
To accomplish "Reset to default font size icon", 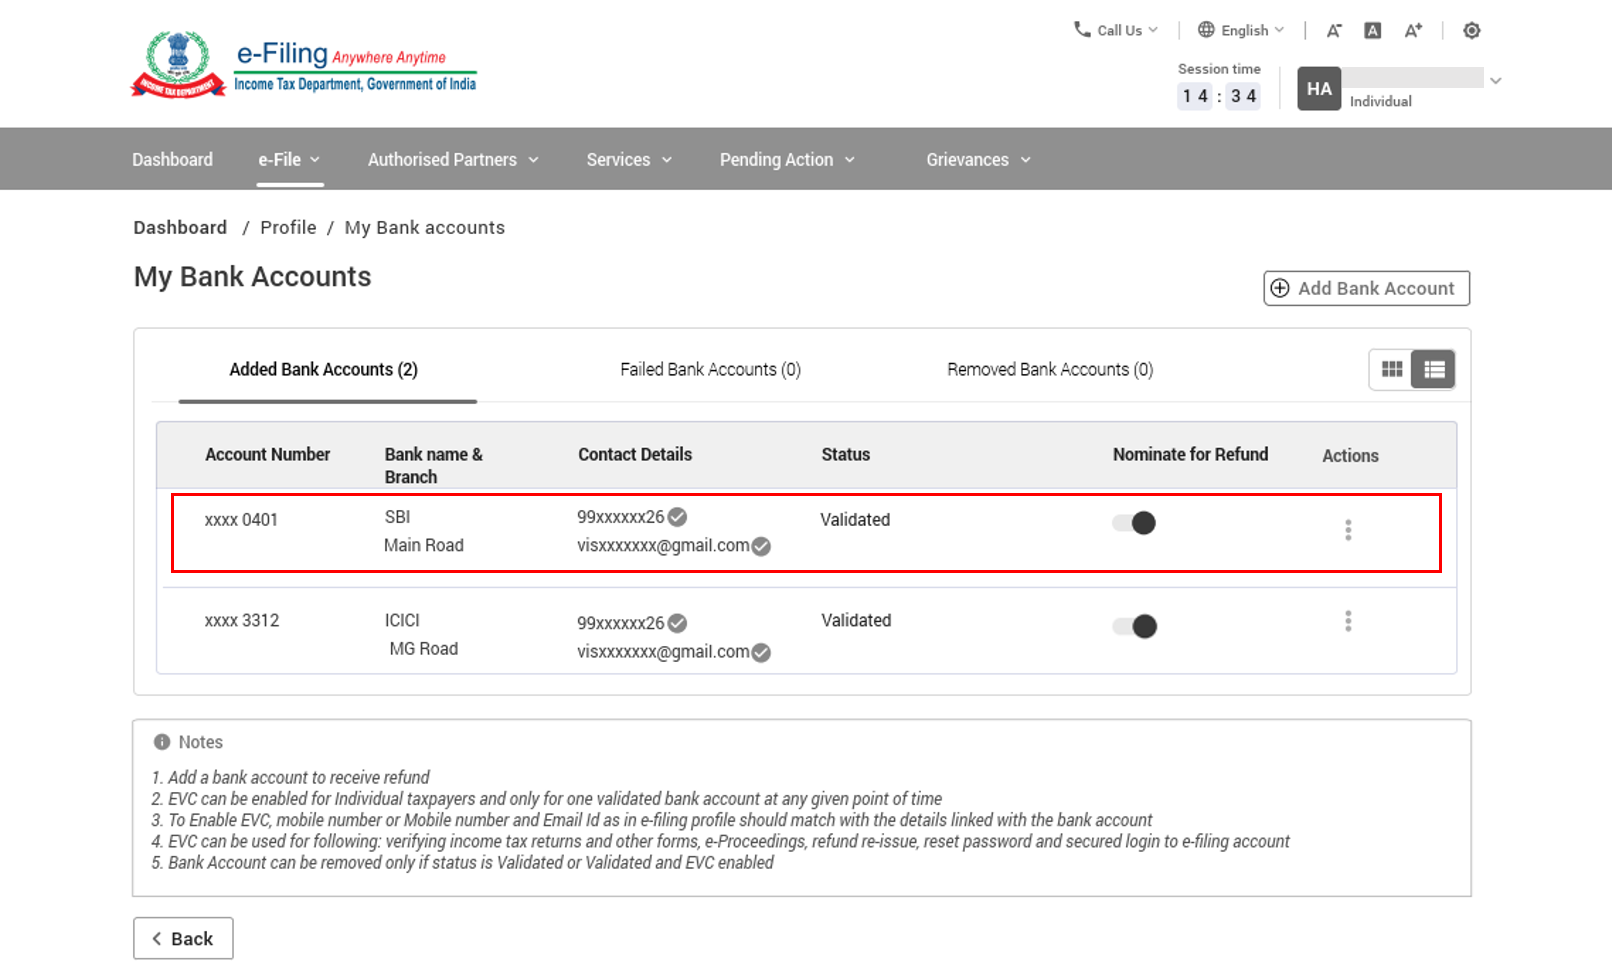I will coord(1373,31).
